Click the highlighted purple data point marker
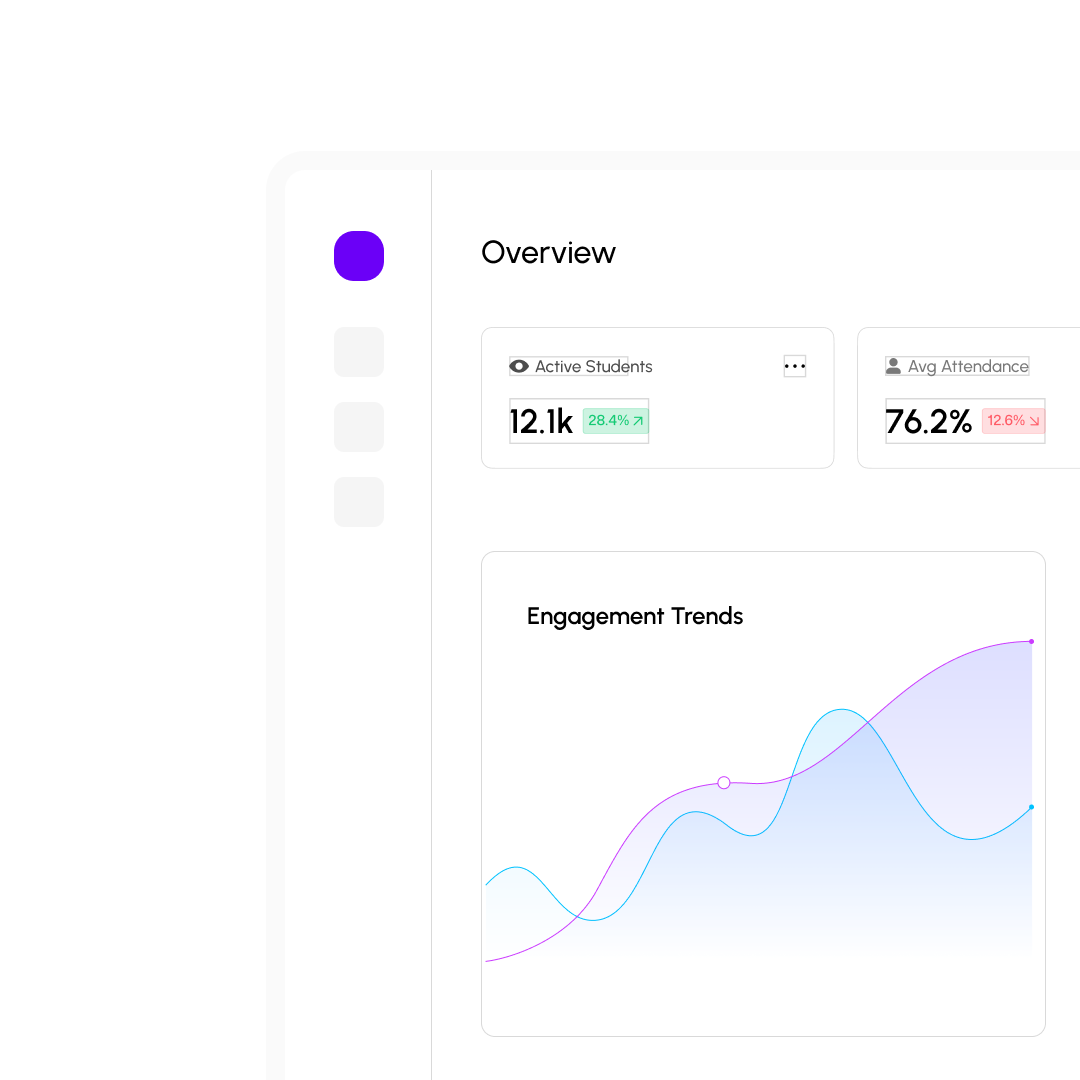This screenshot has width=1080, height=1080. (x=723, y=783)
